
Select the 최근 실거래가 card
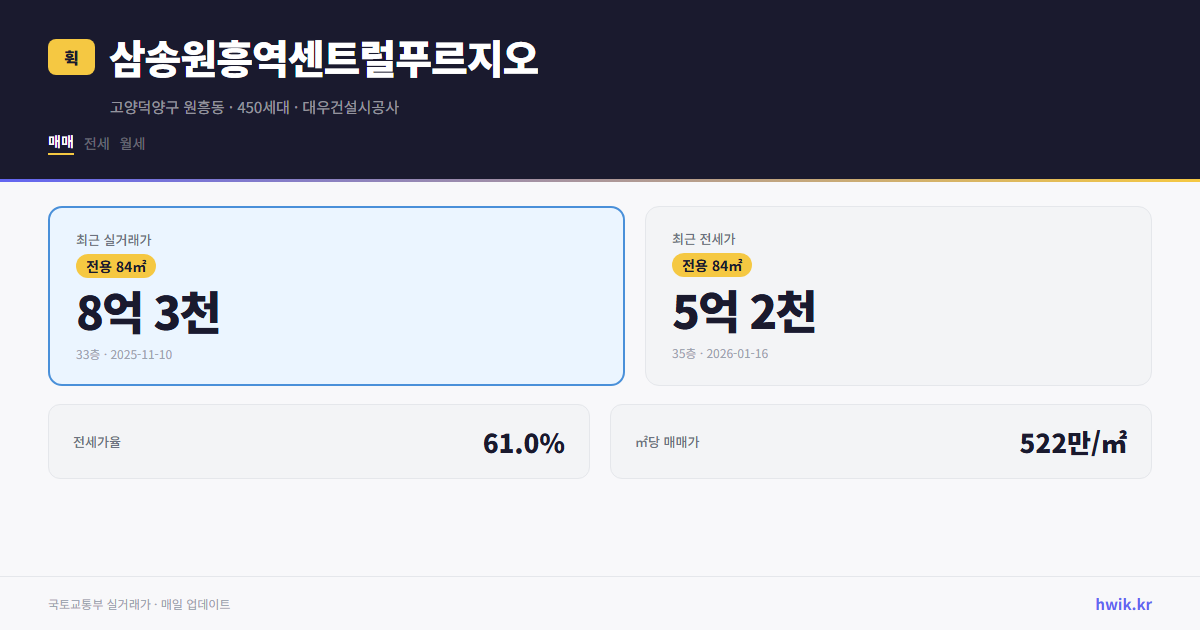coord(336,295)
